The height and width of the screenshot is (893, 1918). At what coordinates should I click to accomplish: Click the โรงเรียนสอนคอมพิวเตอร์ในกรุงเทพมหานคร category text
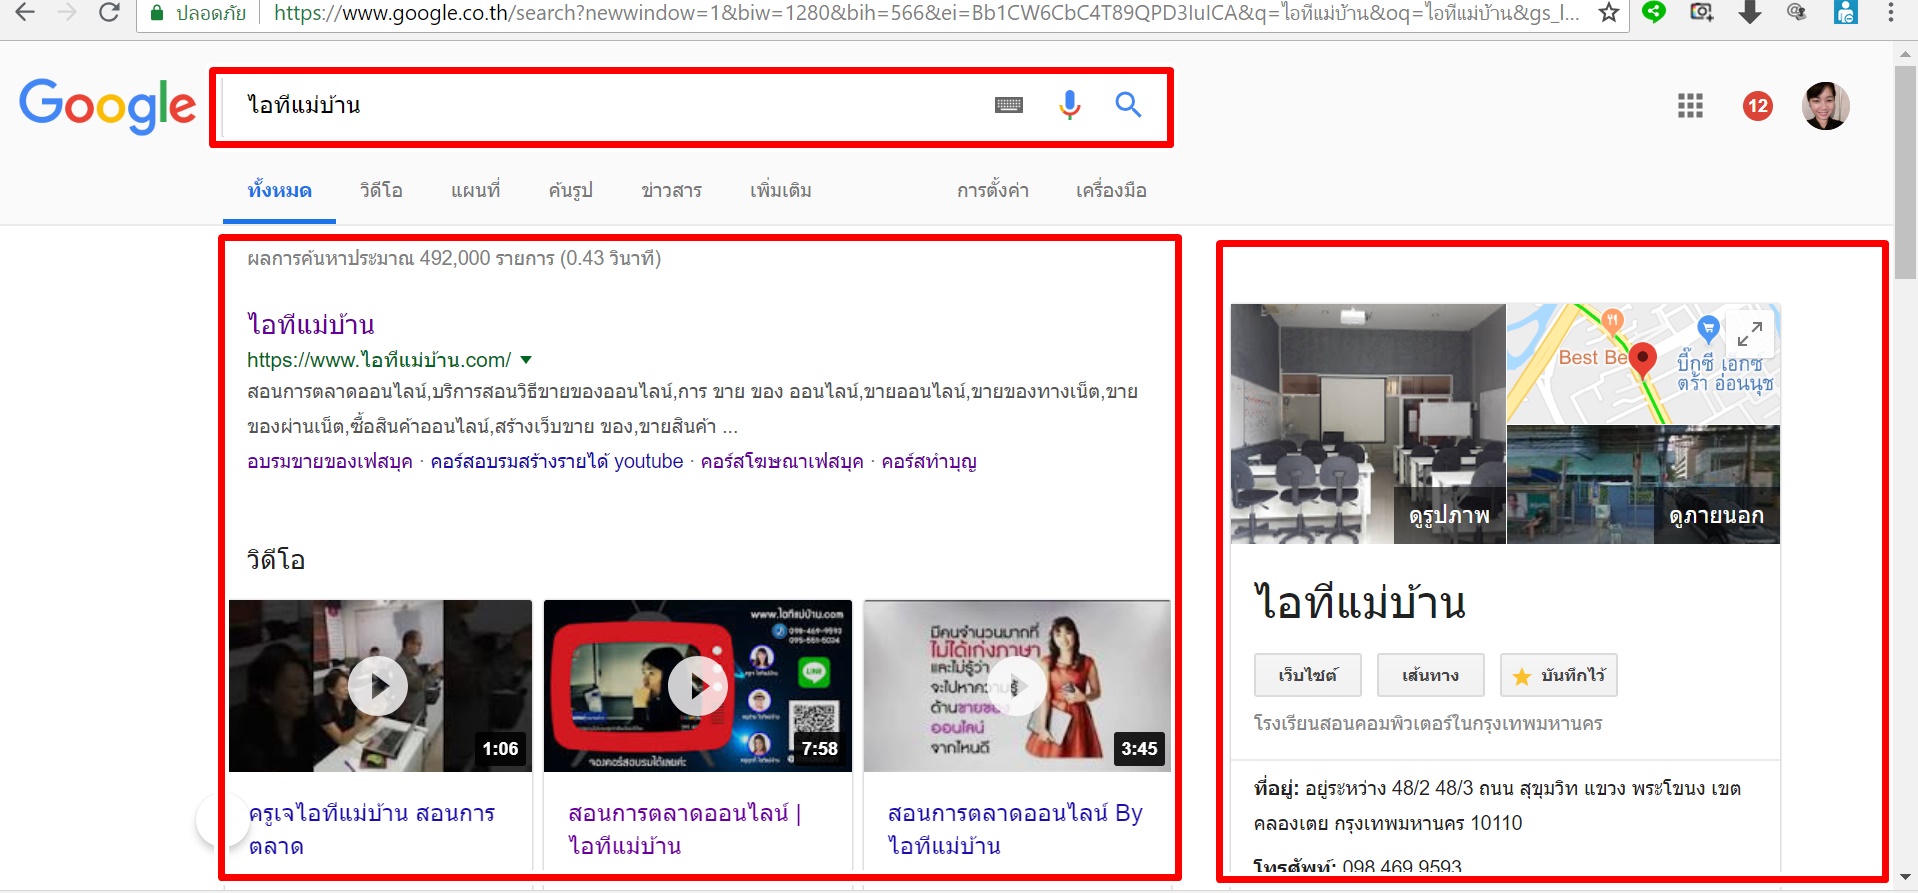point(1428,723)
